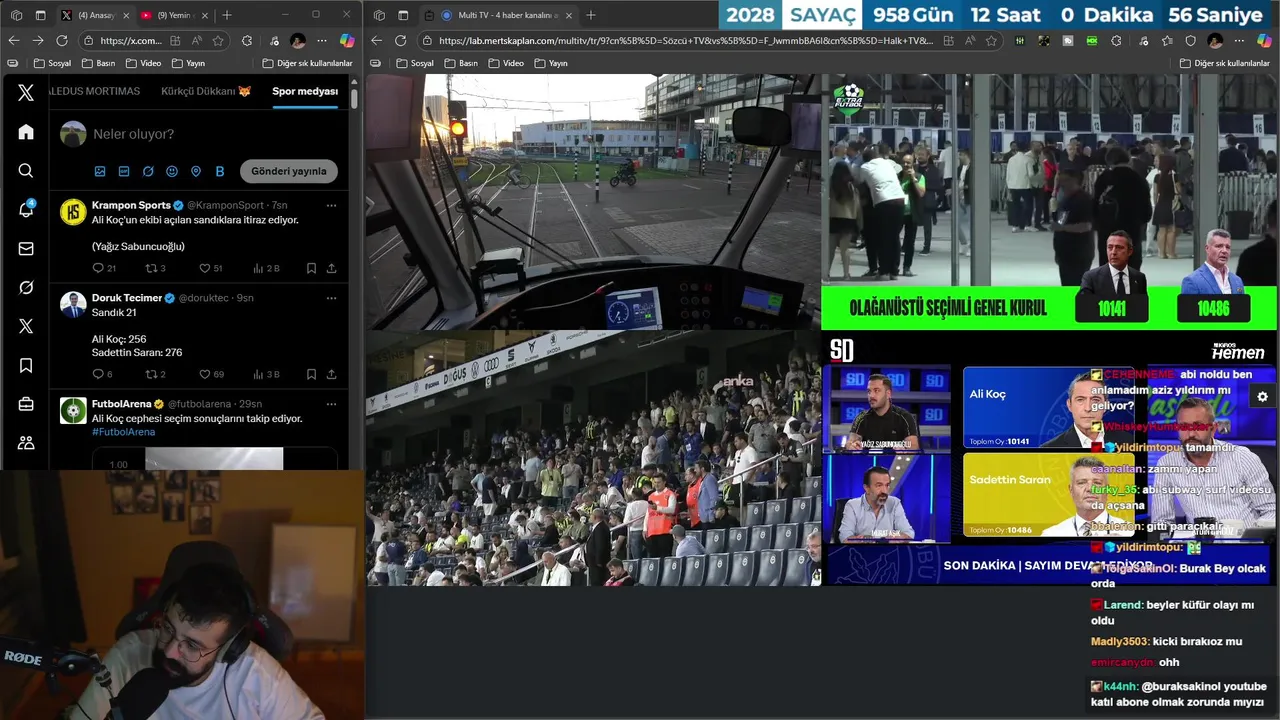Like the Krampon Sports post
This screenshot has width=1280, height=720.
coord(205,268)
